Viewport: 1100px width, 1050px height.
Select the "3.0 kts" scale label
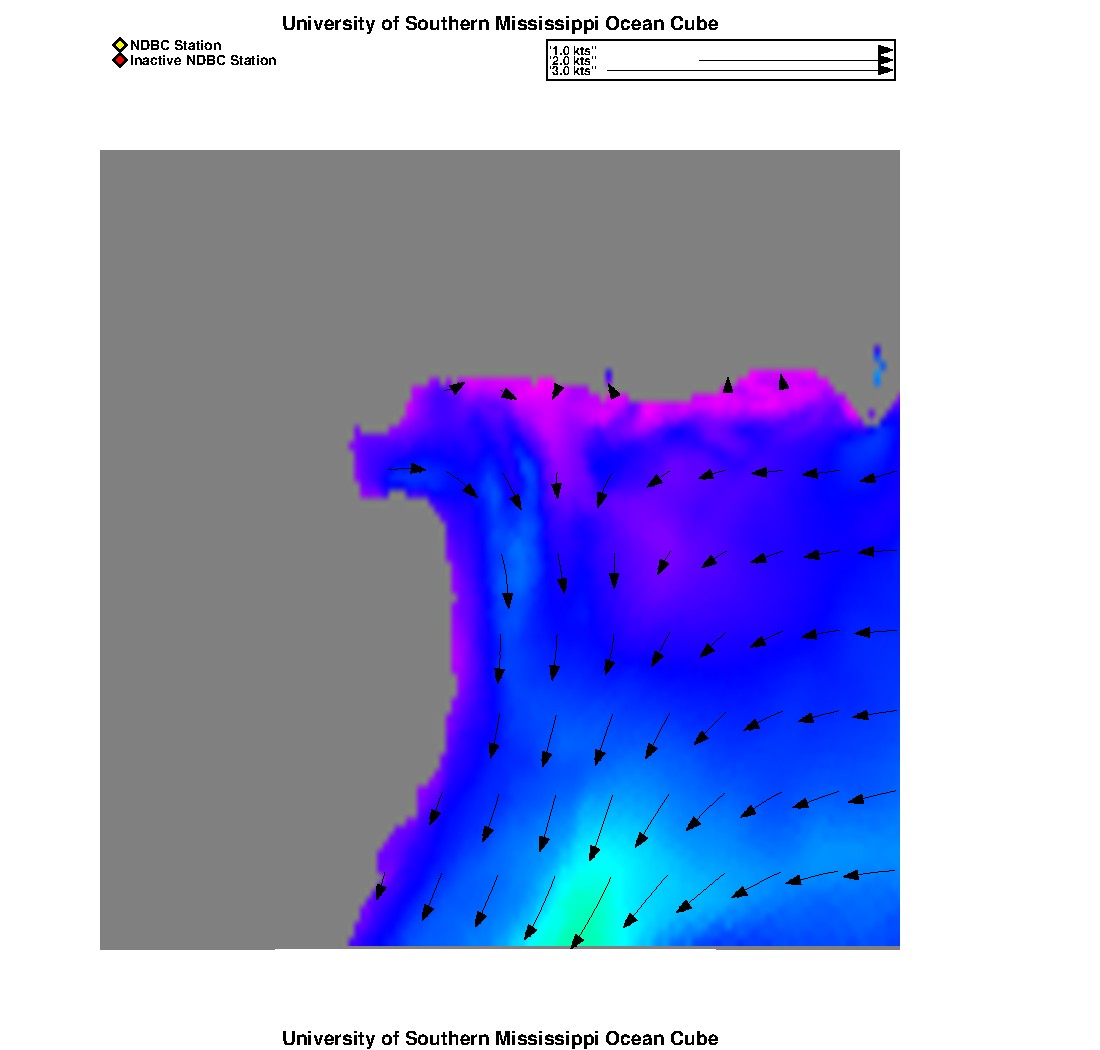tap(573, 70)
